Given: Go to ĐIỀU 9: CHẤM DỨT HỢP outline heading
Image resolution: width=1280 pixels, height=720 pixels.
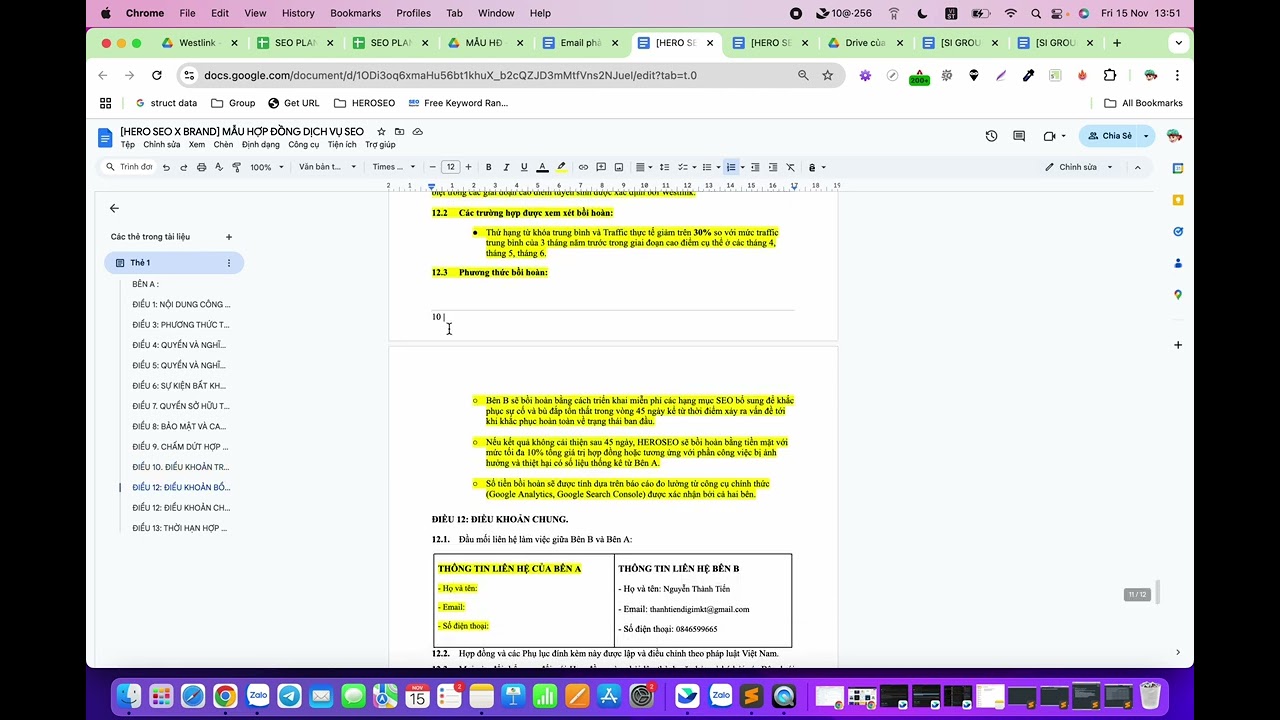Looking at the screenshot, I should coord(180,447).
